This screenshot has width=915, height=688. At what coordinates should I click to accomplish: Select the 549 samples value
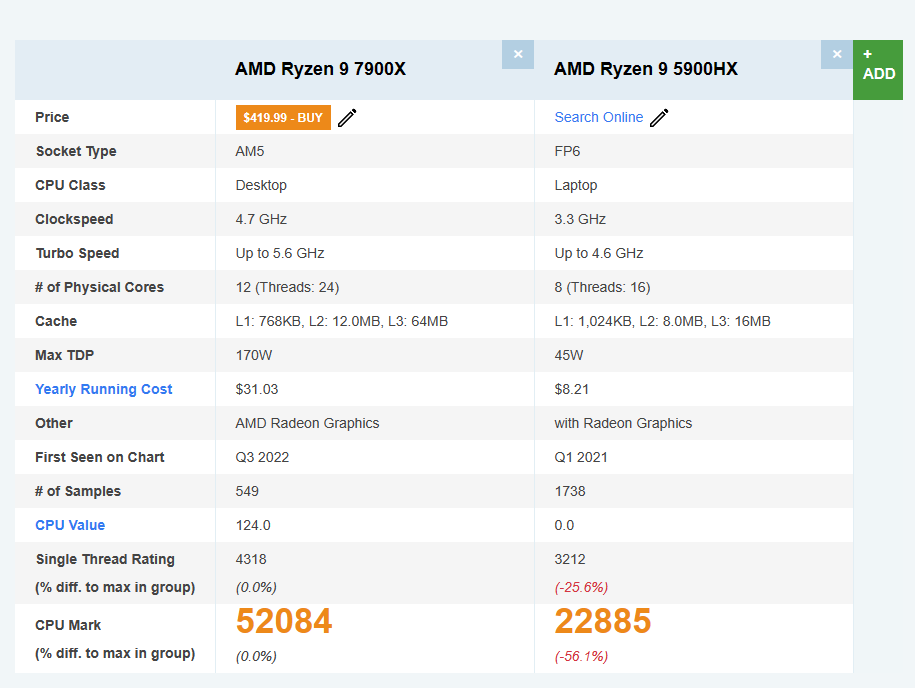tap(247, 491)
